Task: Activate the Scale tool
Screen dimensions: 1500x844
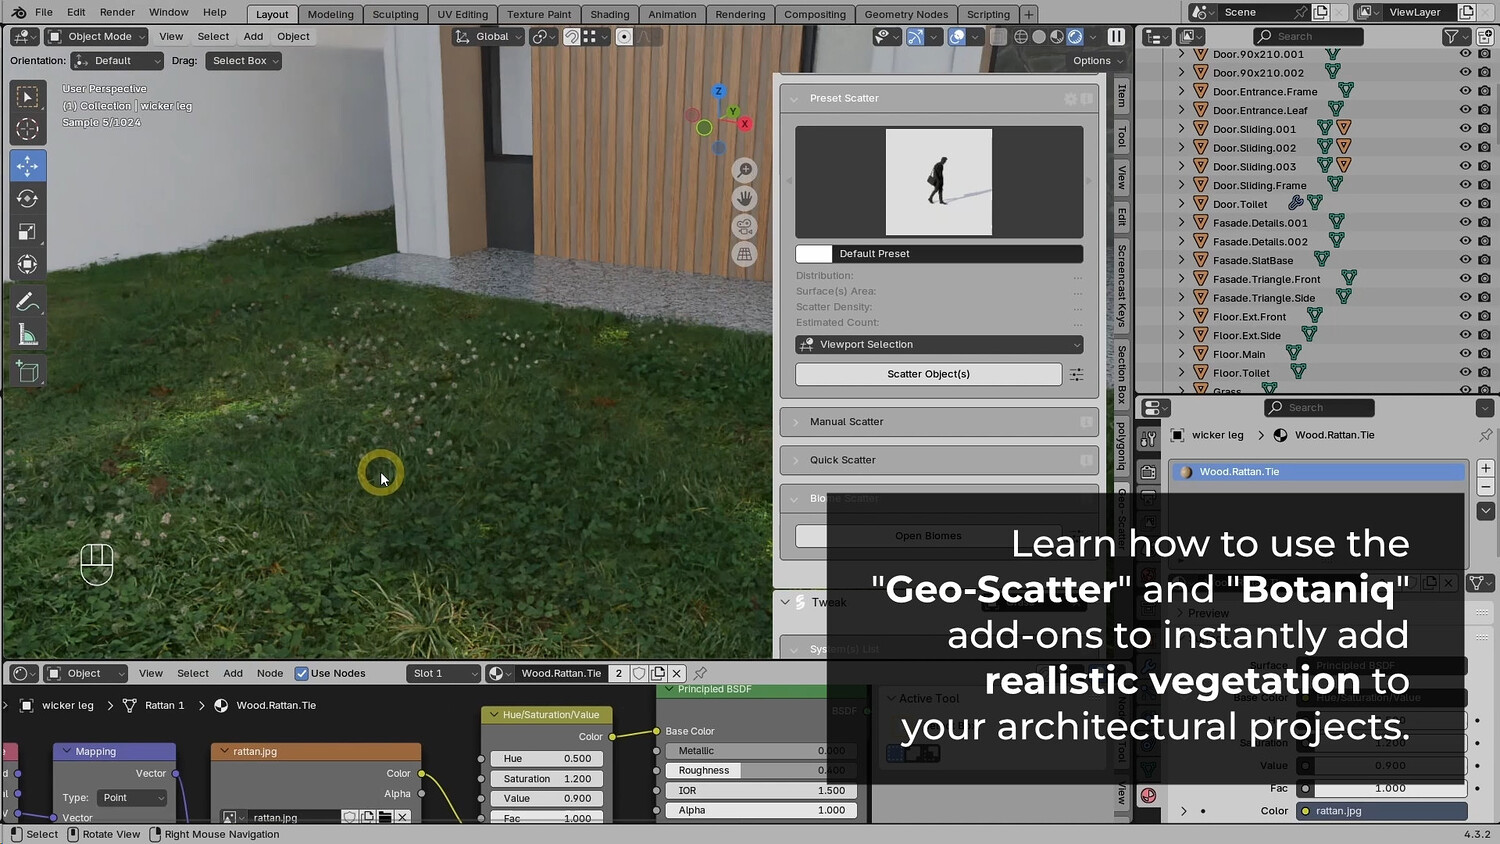Action: 28,231
